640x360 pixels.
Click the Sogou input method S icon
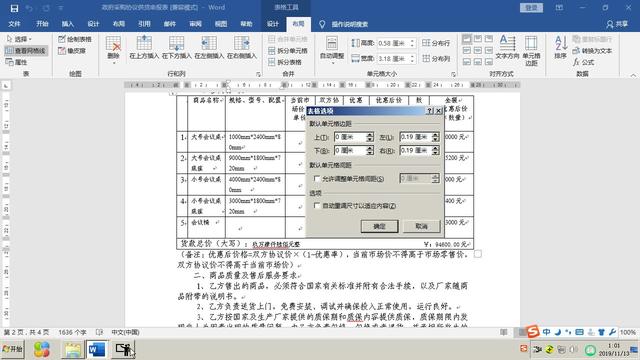tap(533, 331)
